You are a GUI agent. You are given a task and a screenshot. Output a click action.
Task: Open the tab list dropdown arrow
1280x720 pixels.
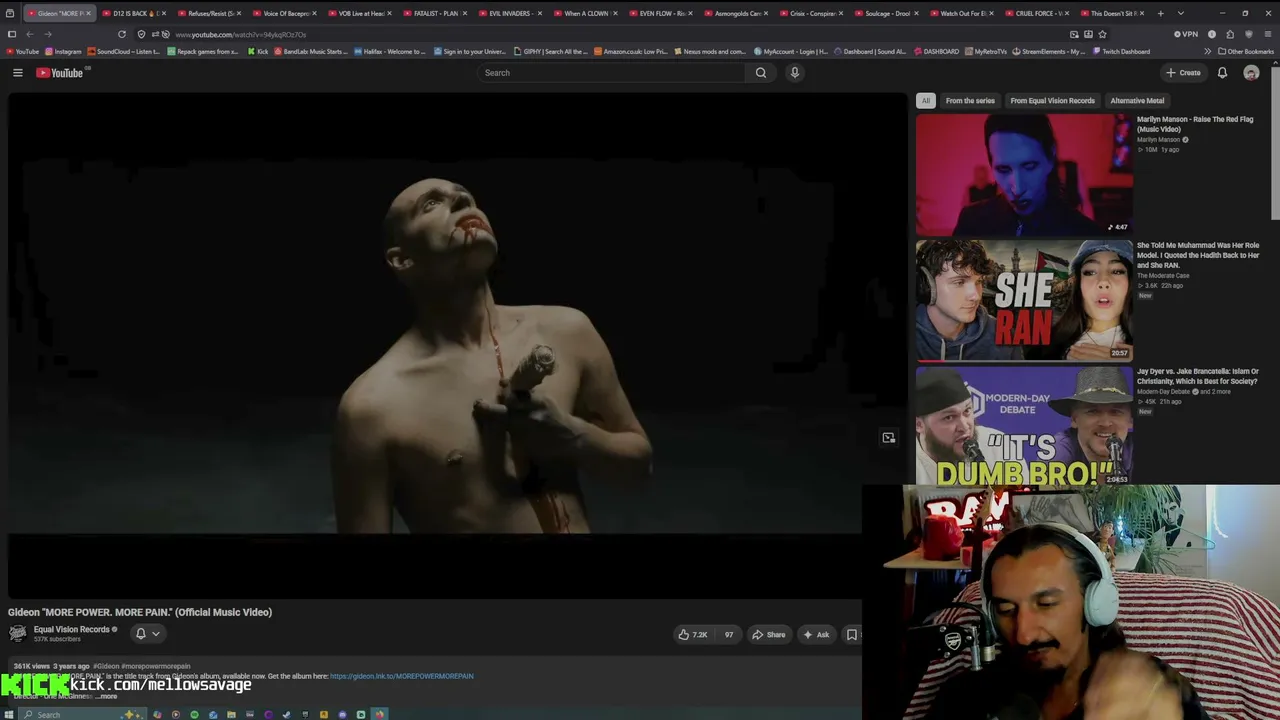tap(1181, 13)
